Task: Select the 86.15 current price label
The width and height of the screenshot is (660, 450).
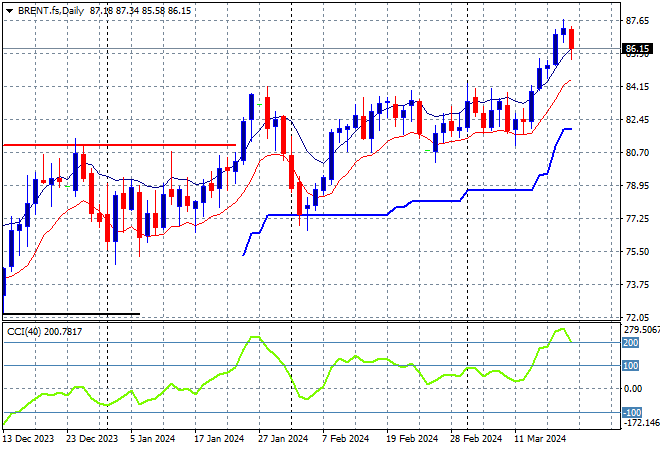Action: [637, 48]
